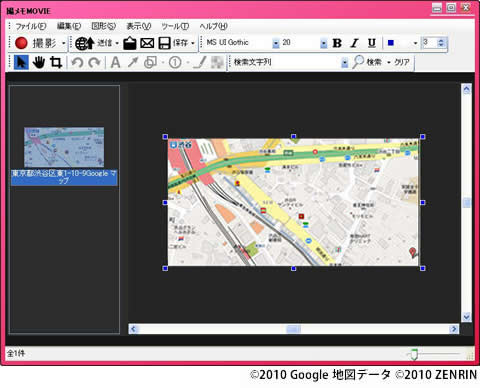Select the text A tool
480x388 pixels.
point(115,62)
